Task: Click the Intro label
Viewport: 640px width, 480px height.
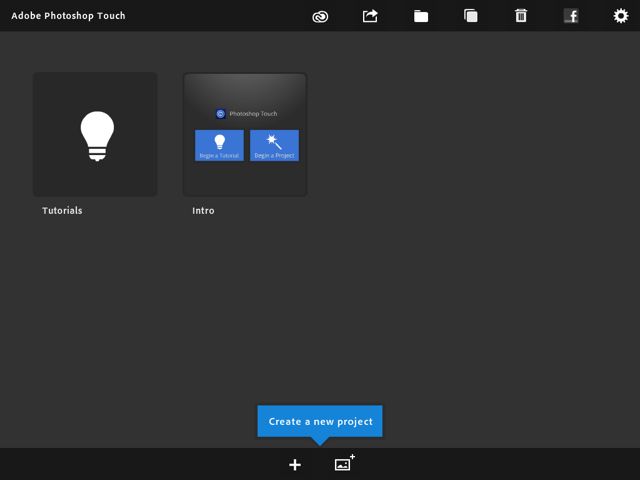Action: click(x=203, y=211)
